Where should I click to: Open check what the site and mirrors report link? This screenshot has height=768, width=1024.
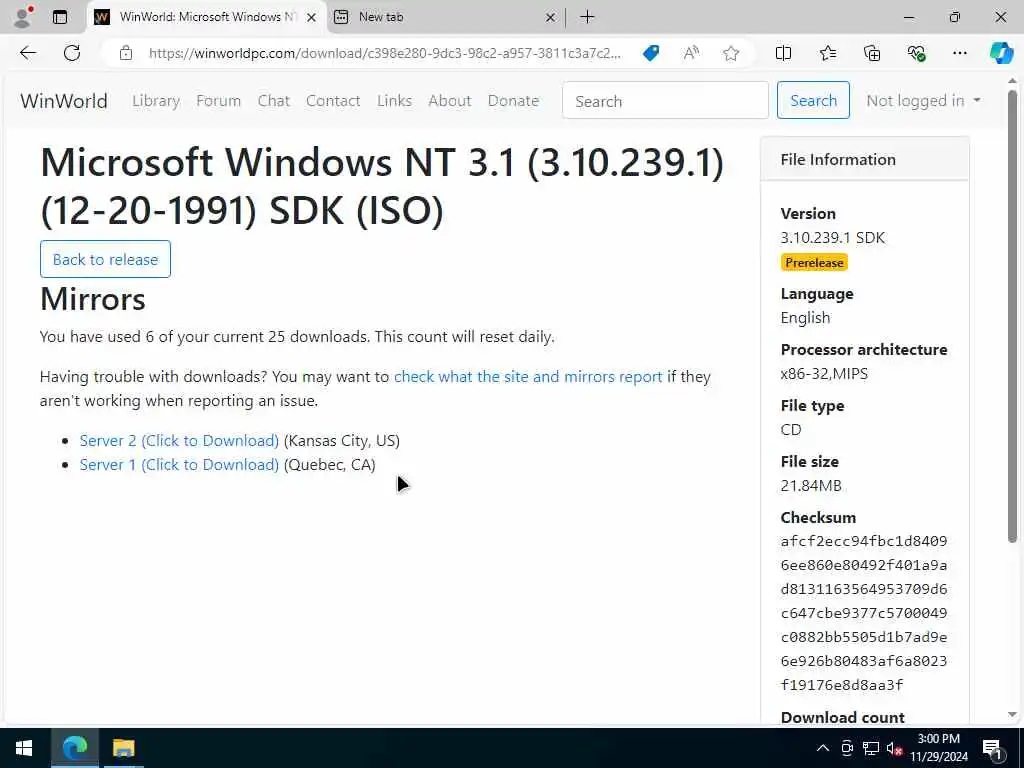[x=528, y=377]
